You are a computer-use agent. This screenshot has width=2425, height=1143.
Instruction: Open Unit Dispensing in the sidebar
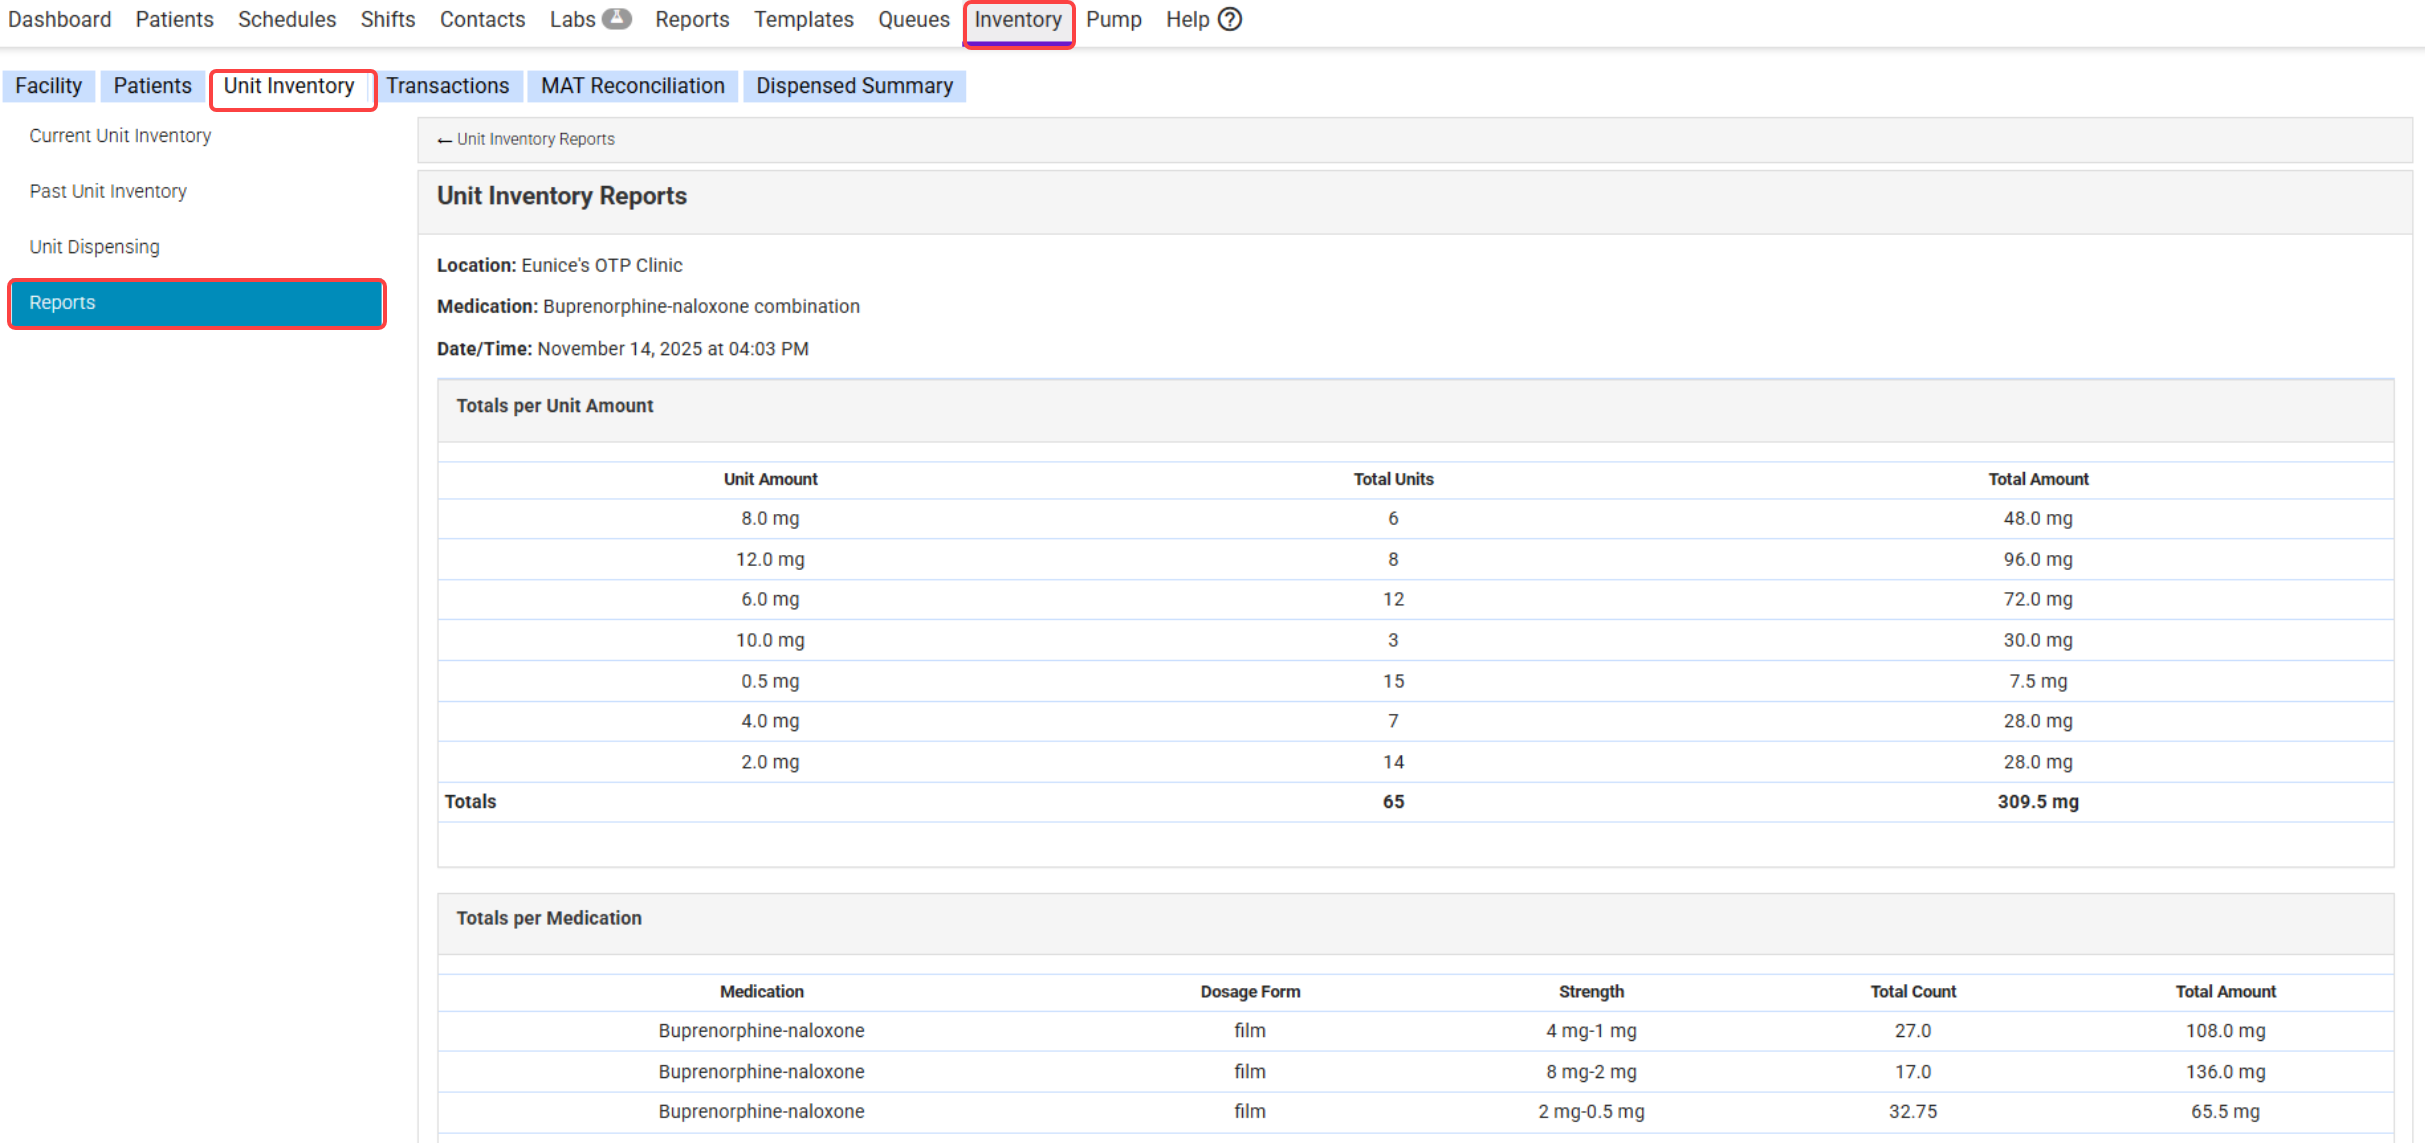[94, 247]
